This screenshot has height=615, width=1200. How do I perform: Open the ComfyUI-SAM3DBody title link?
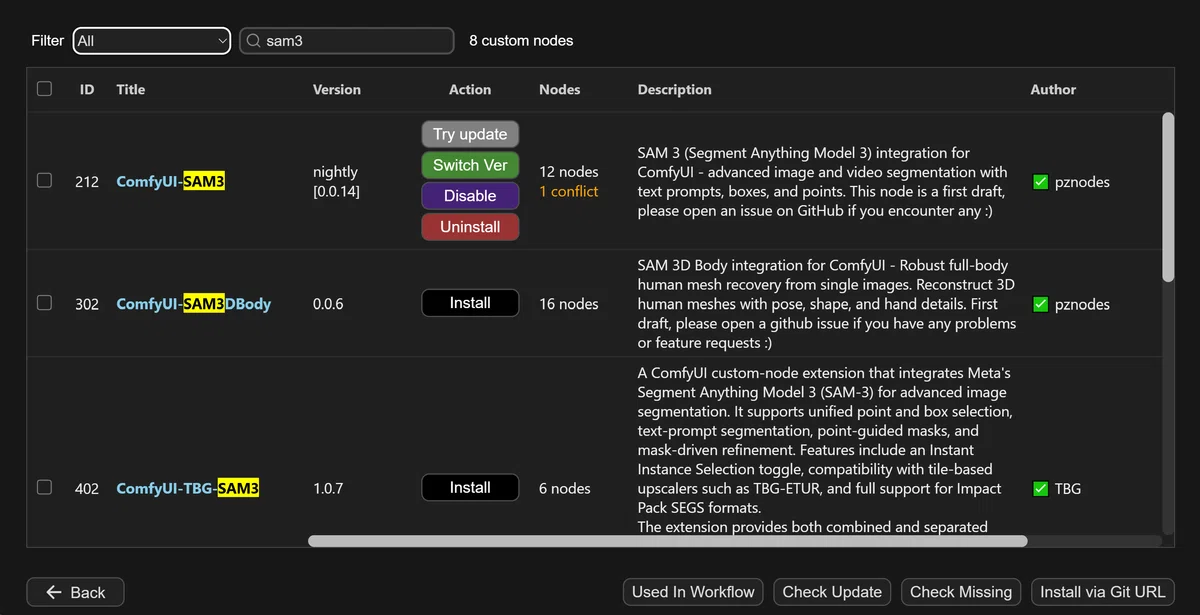(x=193, y=304)
